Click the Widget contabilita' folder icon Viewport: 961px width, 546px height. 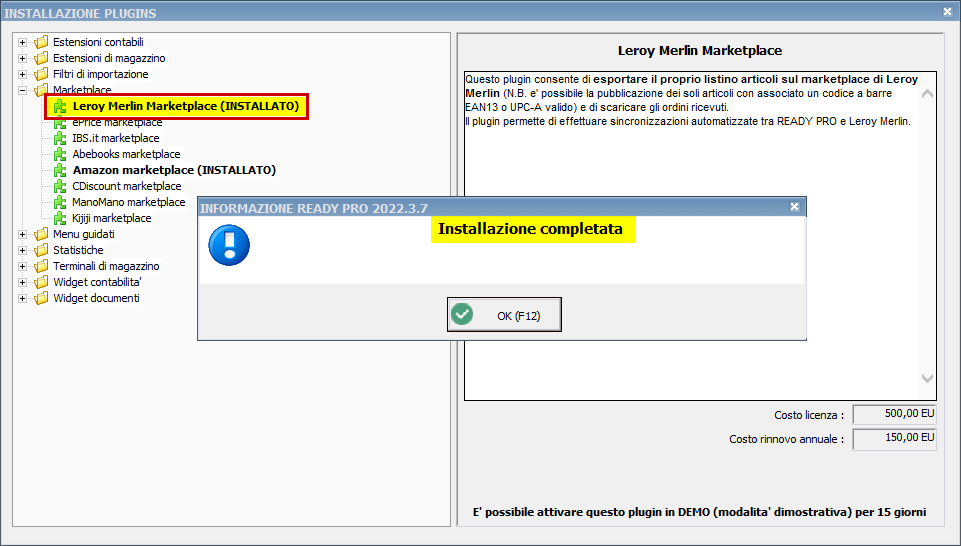(x=41, y=282)
